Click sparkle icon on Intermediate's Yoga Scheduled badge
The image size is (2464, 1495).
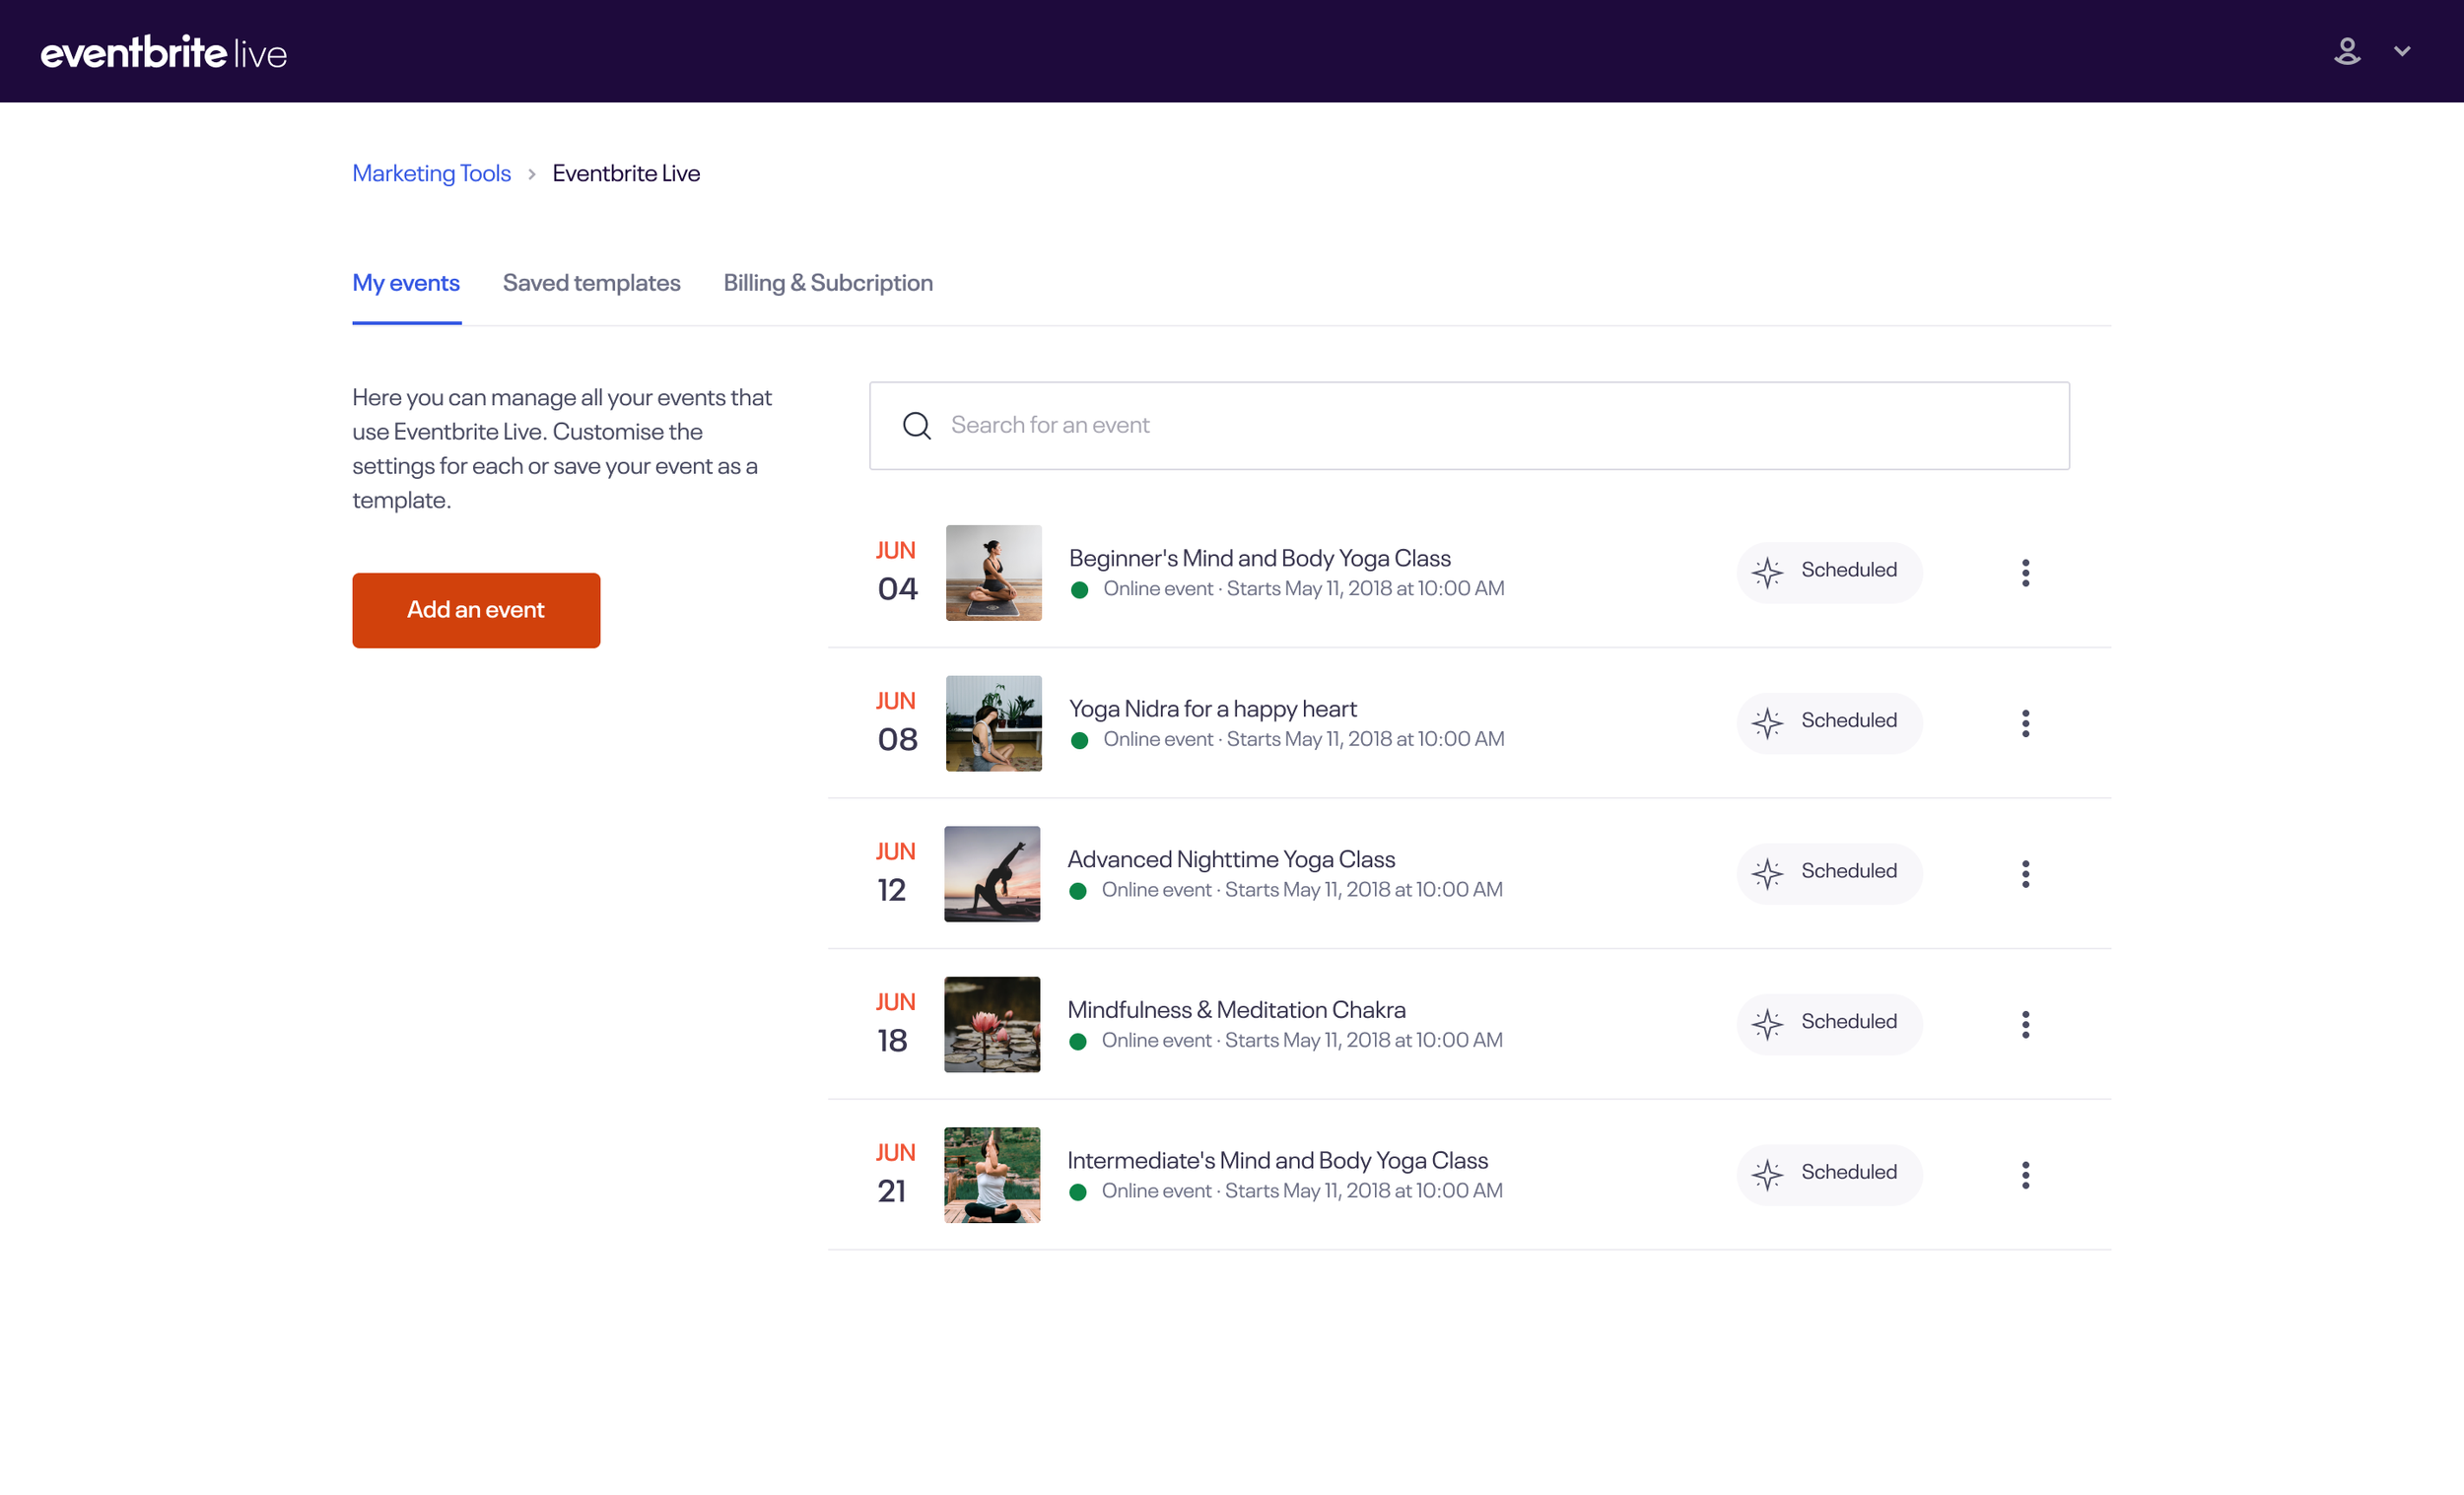click(x=1767, y=1174)
